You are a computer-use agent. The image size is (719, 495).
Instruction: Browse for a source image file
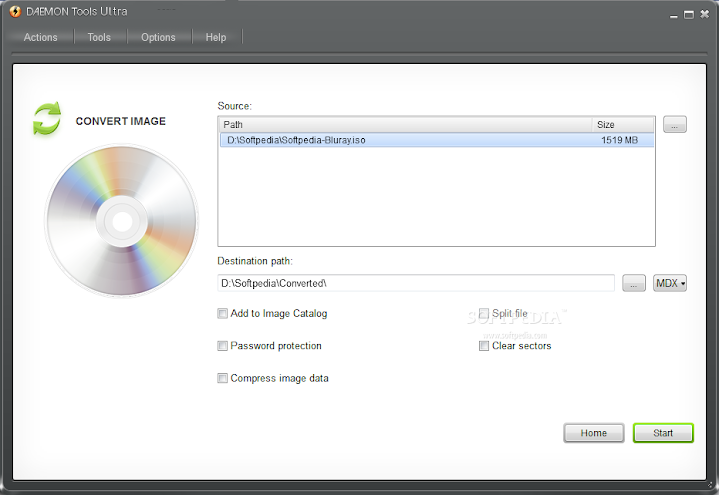click(x=675, y=124)
